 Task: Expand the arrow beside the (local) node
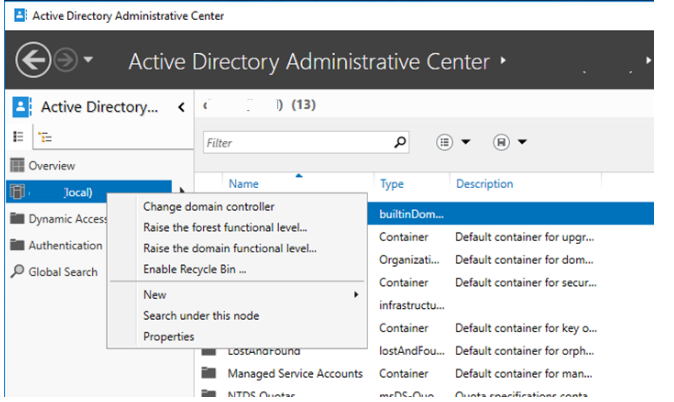(x=182, y=190)
